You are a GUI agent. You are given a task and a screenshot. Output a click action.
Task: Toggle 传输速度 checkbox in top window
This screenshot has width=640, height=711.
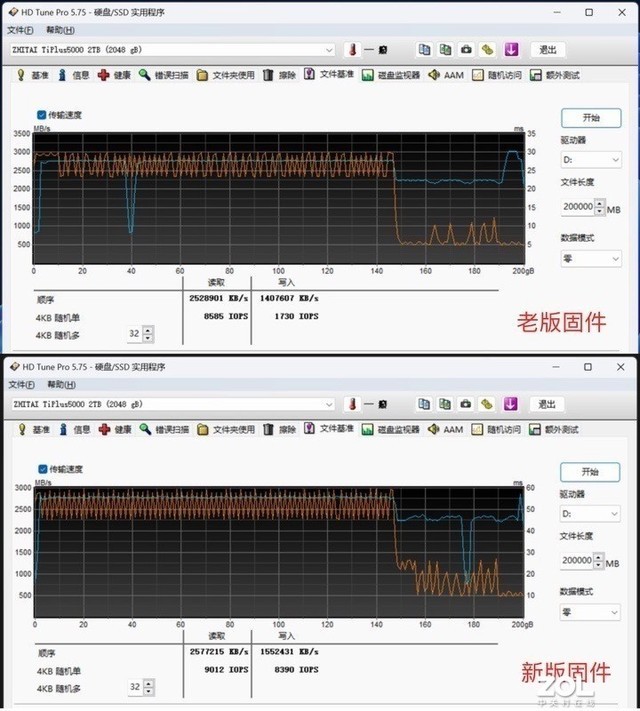[x=41, y=115]
